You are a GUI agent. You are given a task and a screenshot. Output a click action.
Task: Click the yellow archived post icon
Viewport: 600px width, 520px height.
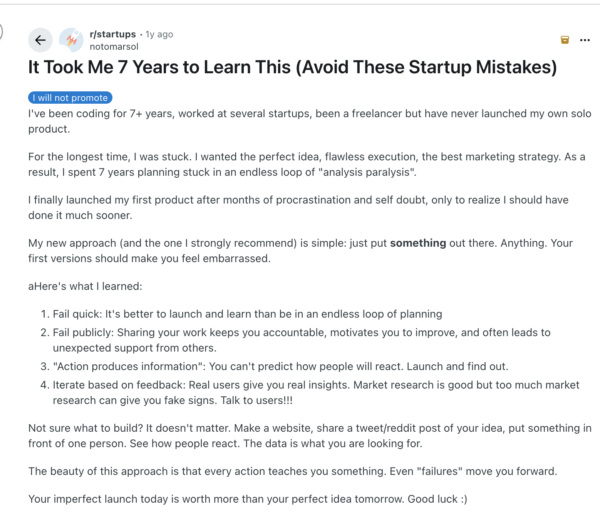pos(565,40)
